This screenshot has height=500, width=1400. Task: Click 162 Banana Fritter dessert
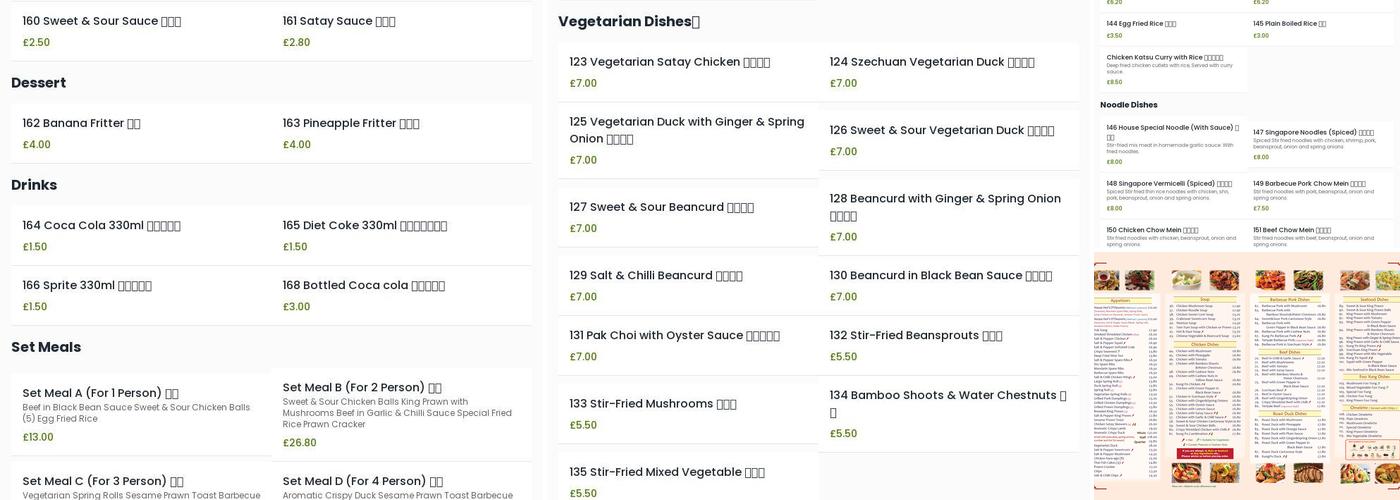pos(81,123)
